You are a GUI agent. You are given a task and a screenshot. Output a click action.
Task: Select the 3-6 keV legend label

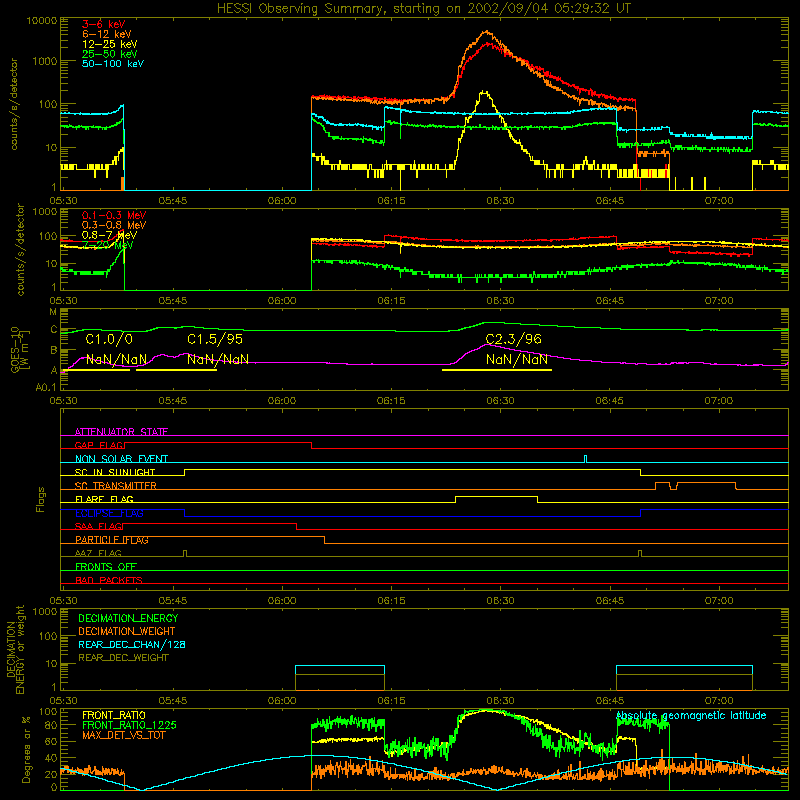pos(104,24)
